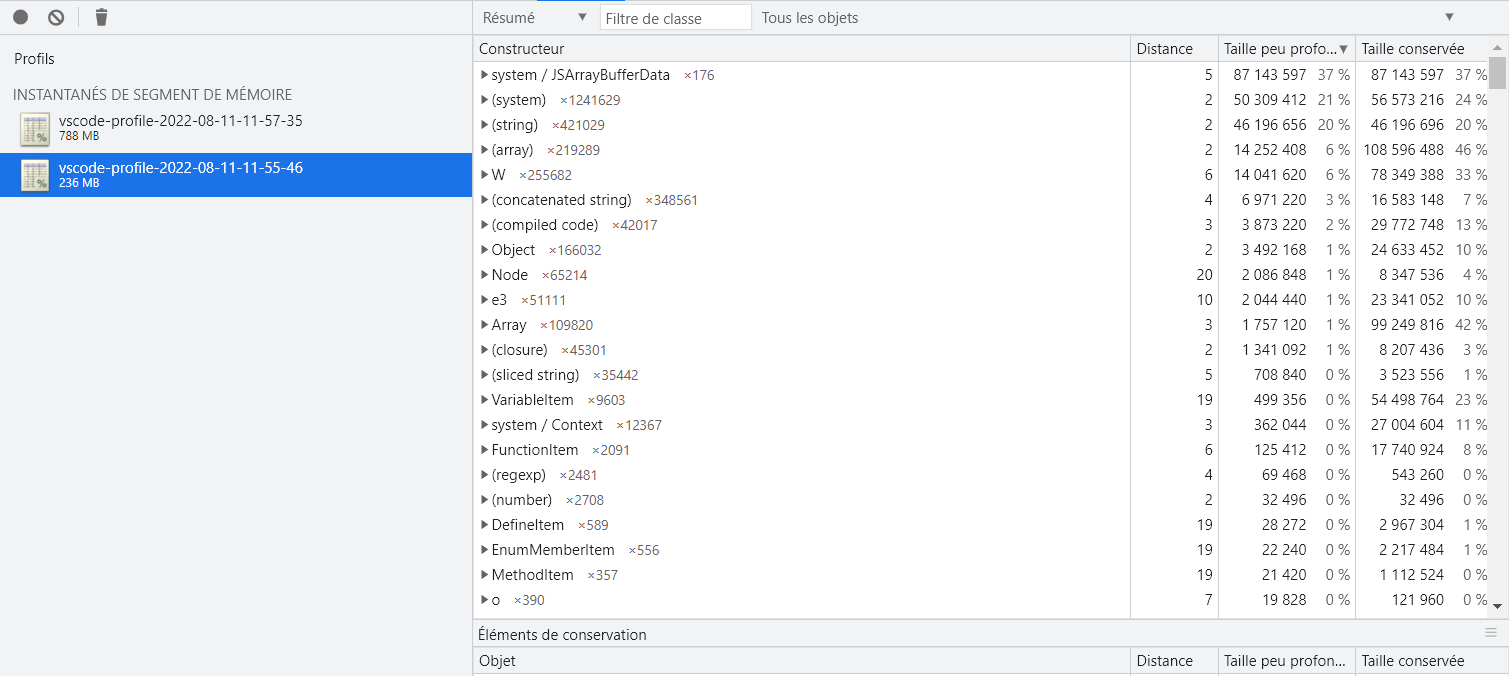Click the dropdown arrow at toolbar far right

(x=1449, y=17)
